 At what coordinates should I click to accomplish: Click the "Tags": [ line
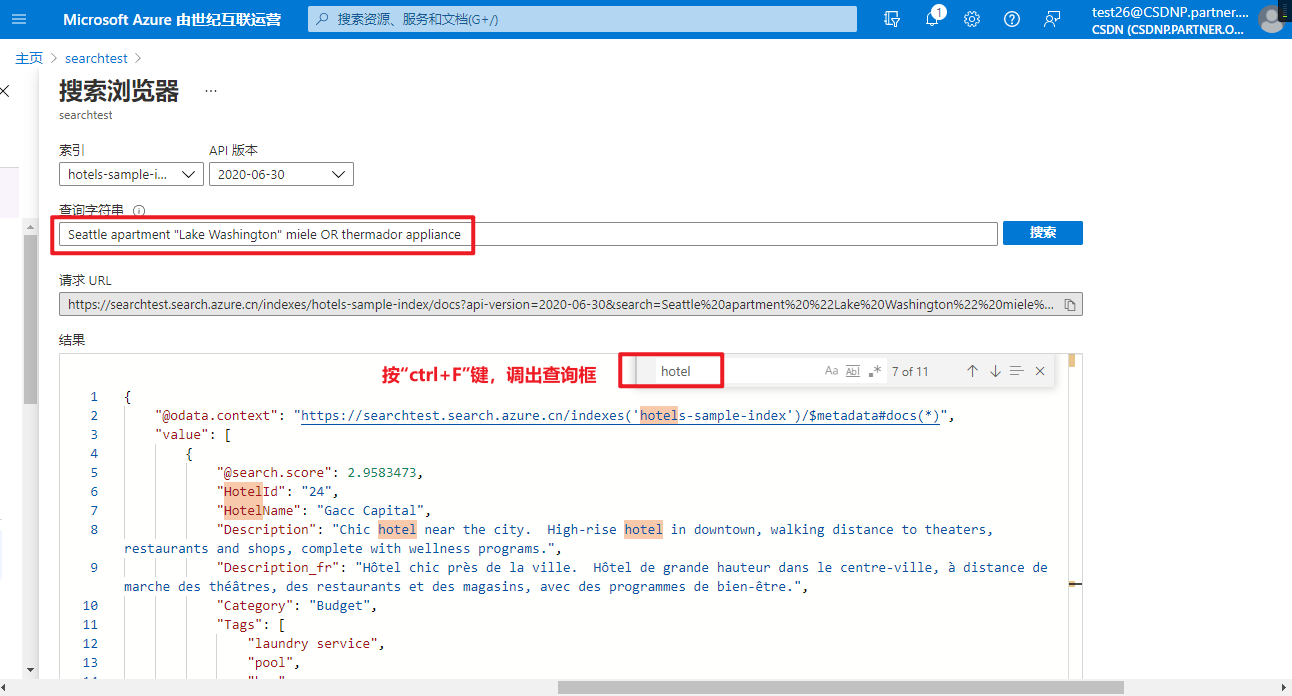coord(251,625)
